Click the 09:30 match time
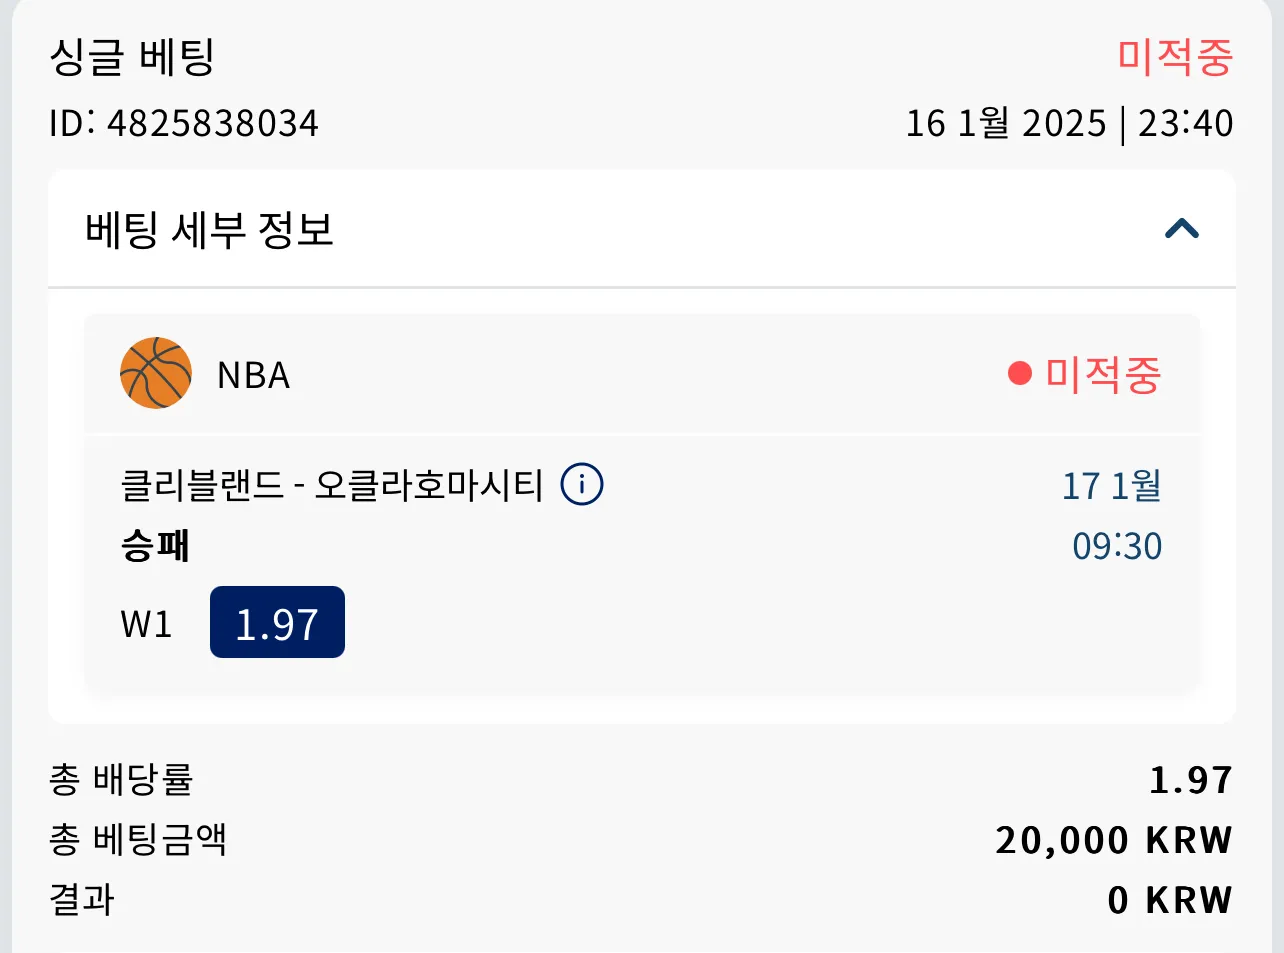The width and height of the screenshot is (1284, 953). [1117, 546]
